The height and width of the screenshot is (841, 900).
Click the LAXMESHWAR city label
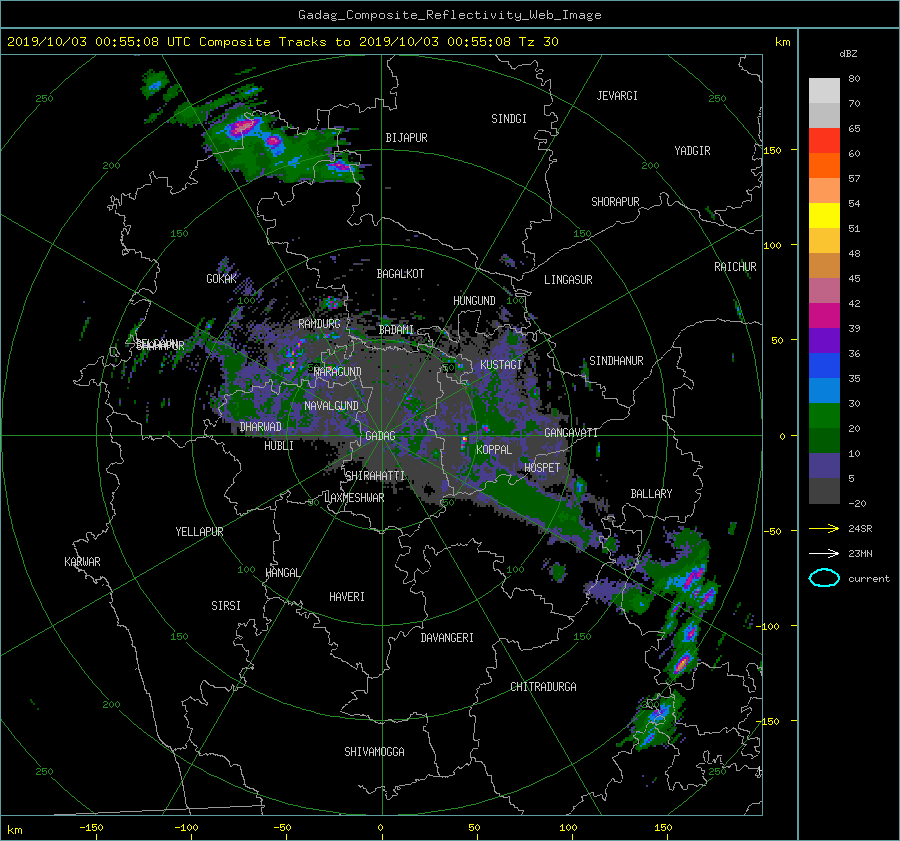(x=354, y=498)
